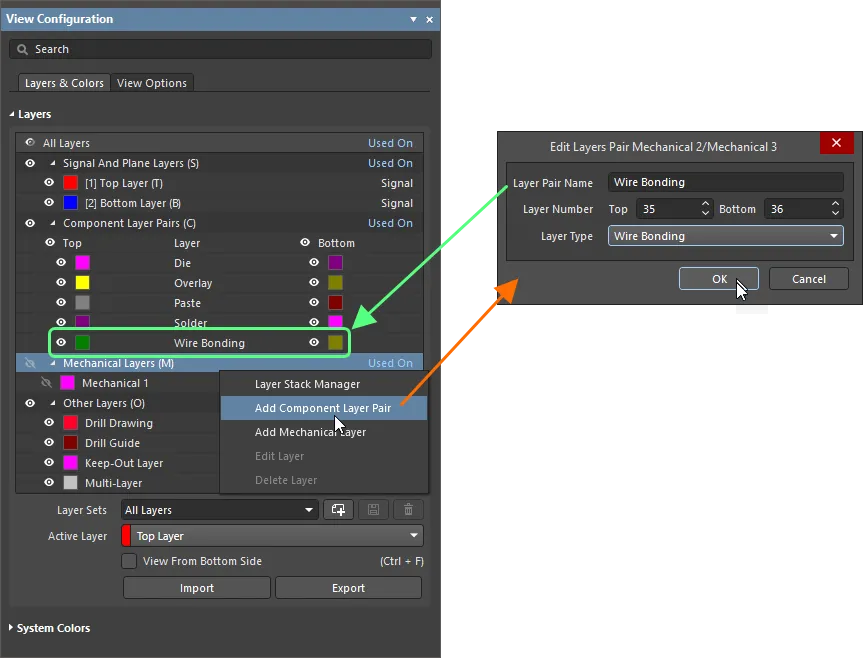Click the add new layer set icon
Image resolution: width=863 pixels, height=658 pixels.
click(x=338, y=510)
